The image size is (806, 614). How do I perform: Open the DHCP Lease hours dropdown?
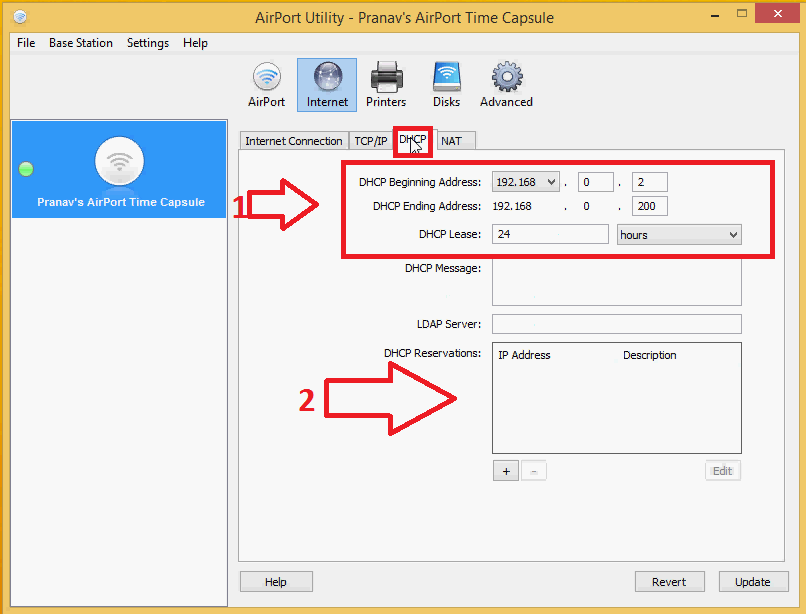(679, 234)
